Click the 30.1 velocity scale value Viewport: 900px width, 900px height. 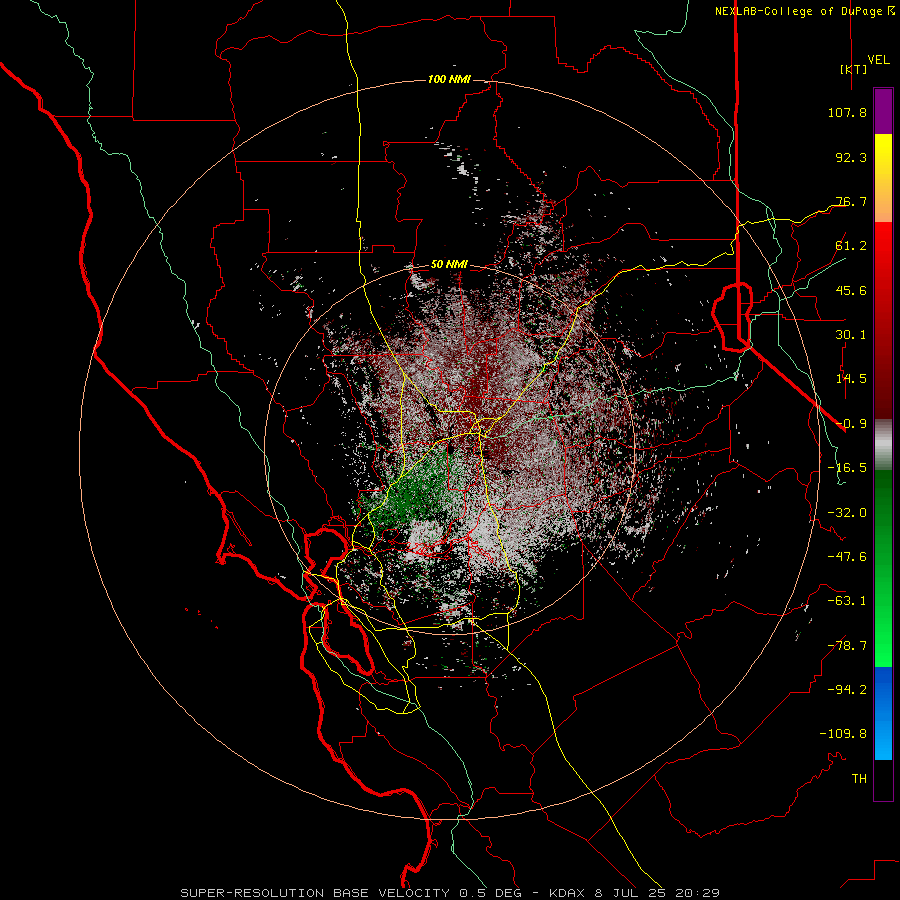(851, 335)
